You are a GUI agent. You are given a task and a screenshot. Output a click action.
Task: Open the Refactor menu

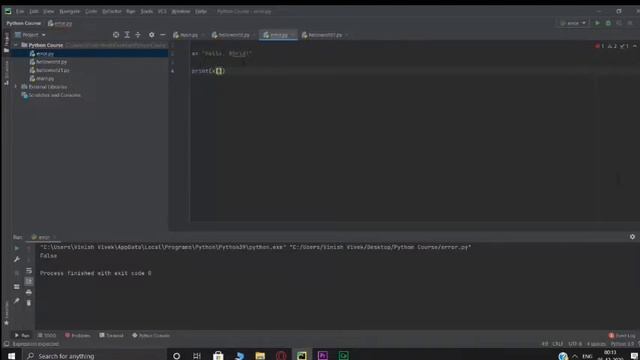(x=112, y=11)
